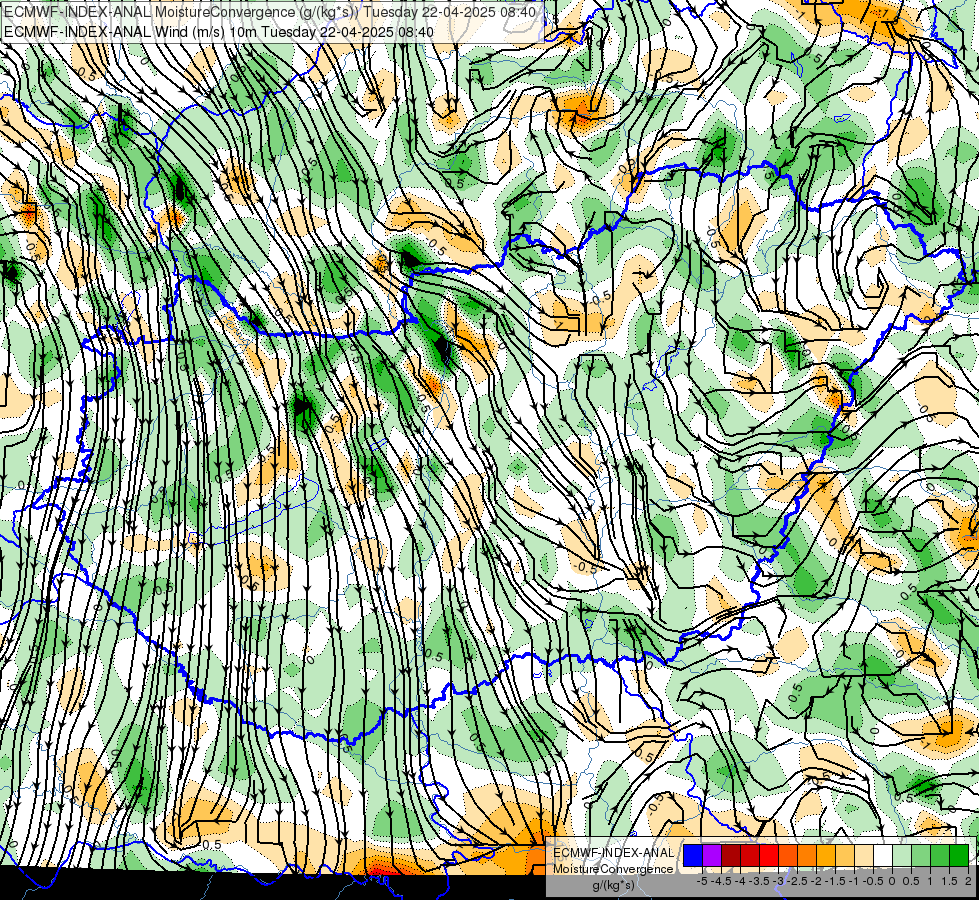Click the white swatch between -0.5 and 0

click(x=883, y=855)
